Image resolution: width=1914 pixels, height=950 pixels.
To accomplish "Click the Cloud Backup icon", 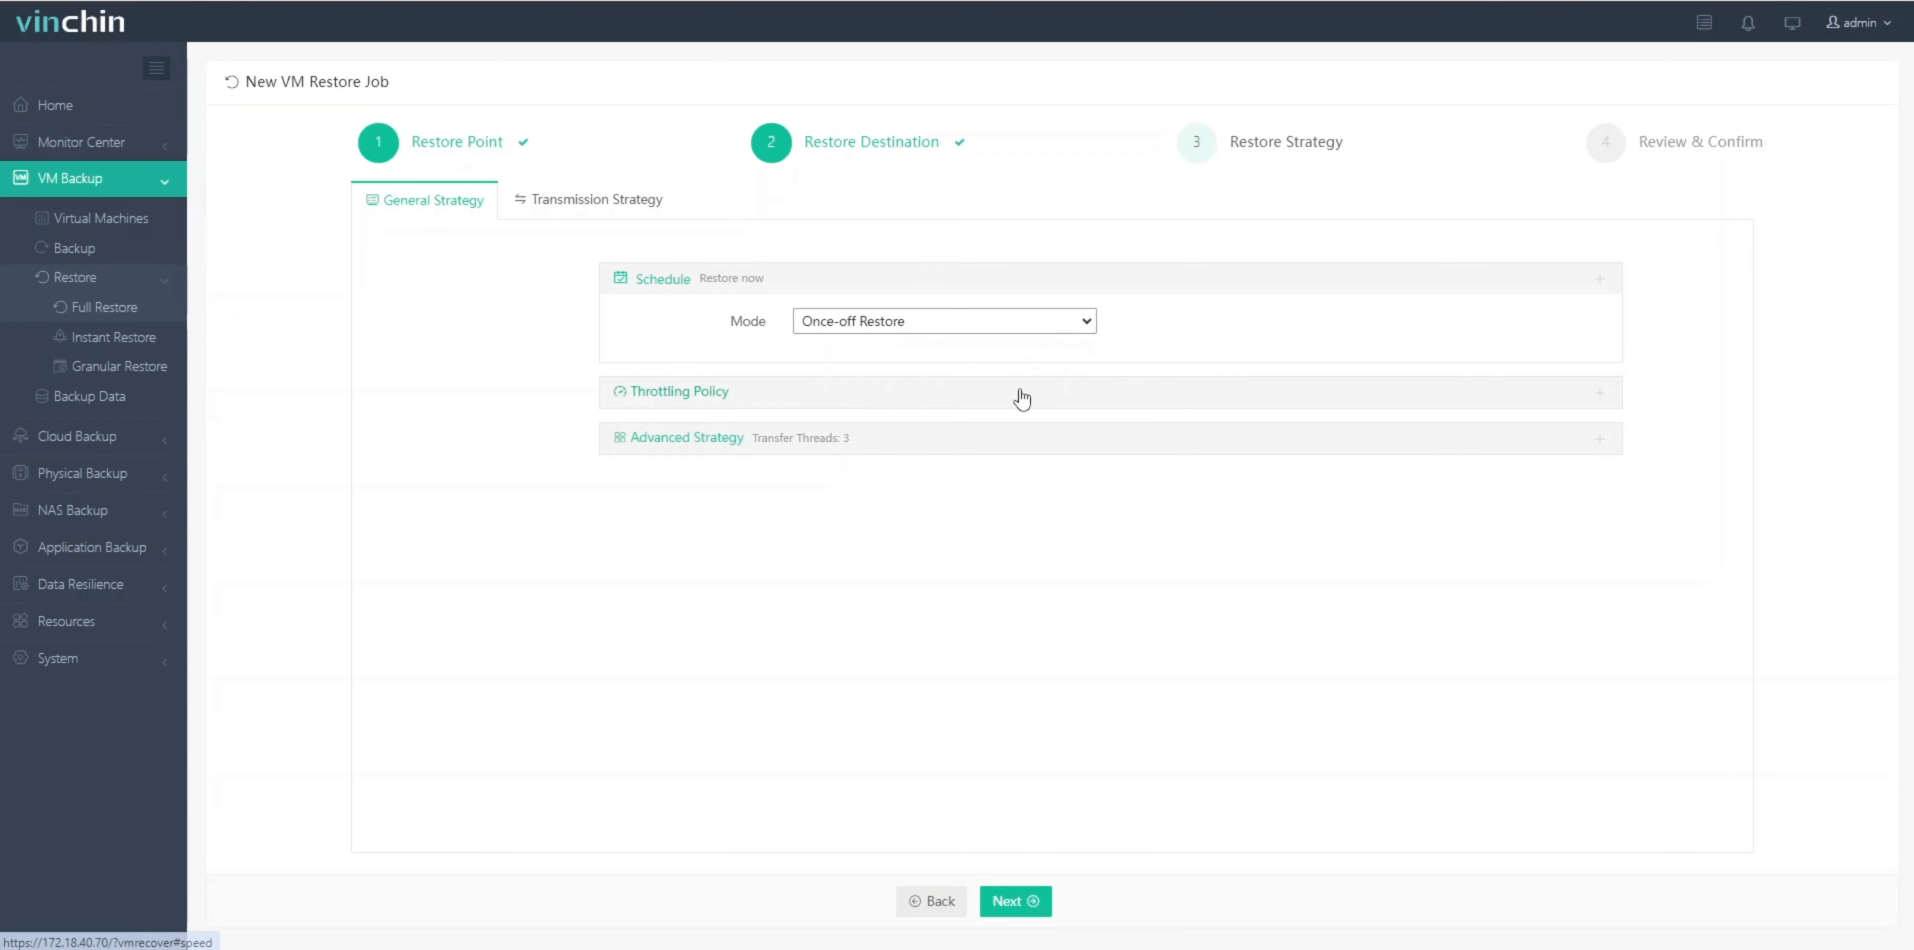I will point(20,435).
